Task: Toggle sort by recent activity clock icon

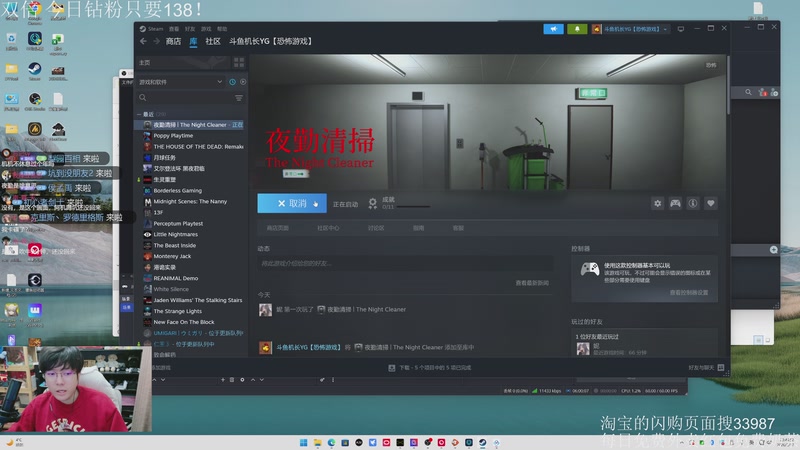Action: pyautogui.click(x=232, y=82)
